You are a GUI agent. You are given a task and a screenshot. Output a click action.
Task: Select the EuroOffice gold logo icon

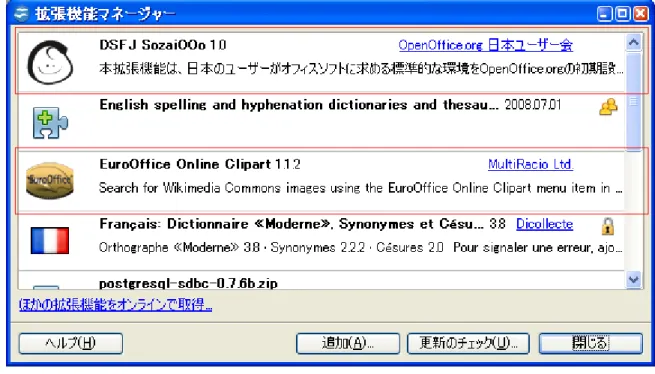50,181
